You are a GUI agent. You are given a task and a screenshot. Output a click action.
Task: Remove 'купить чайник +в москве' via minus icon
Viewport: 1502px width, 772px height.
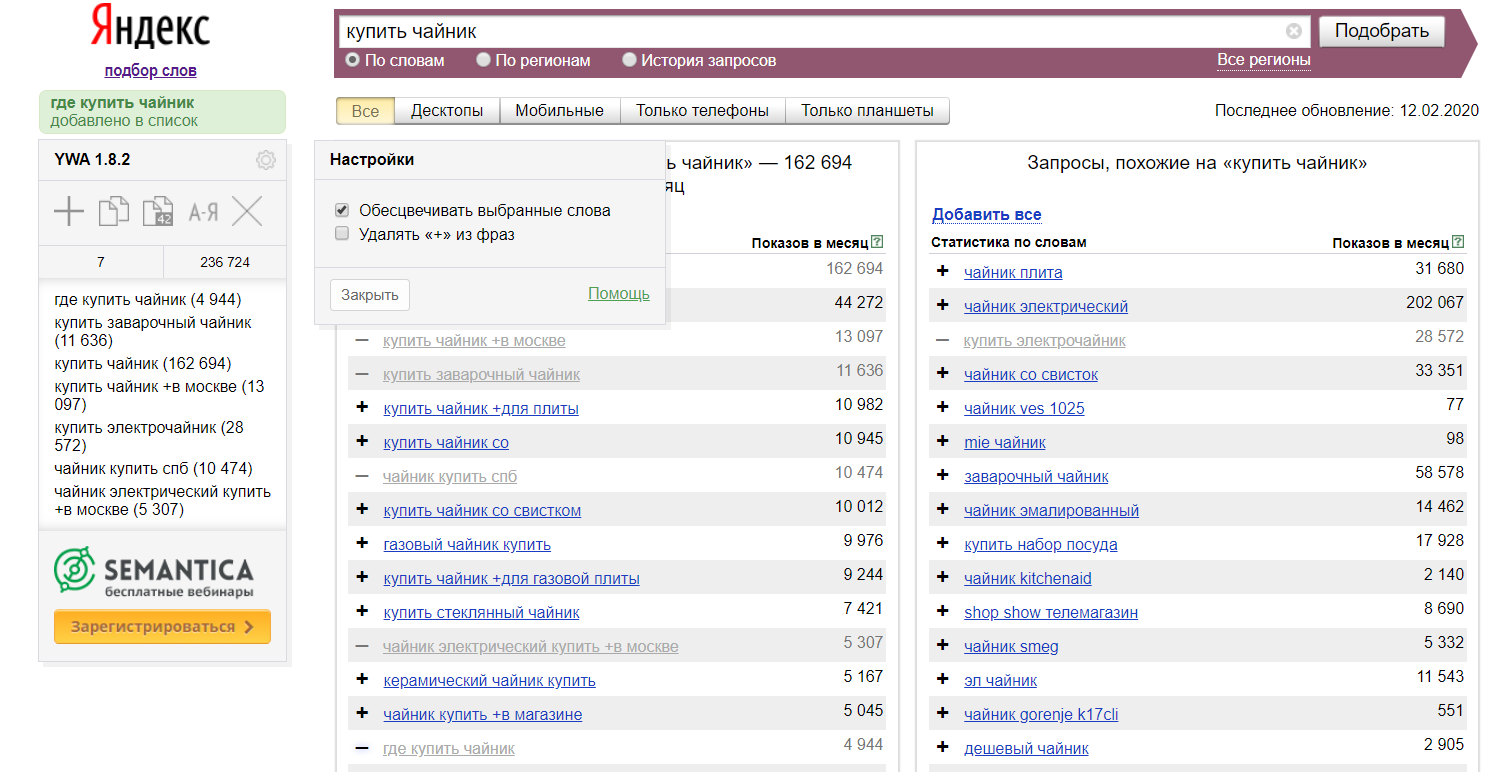362,340
